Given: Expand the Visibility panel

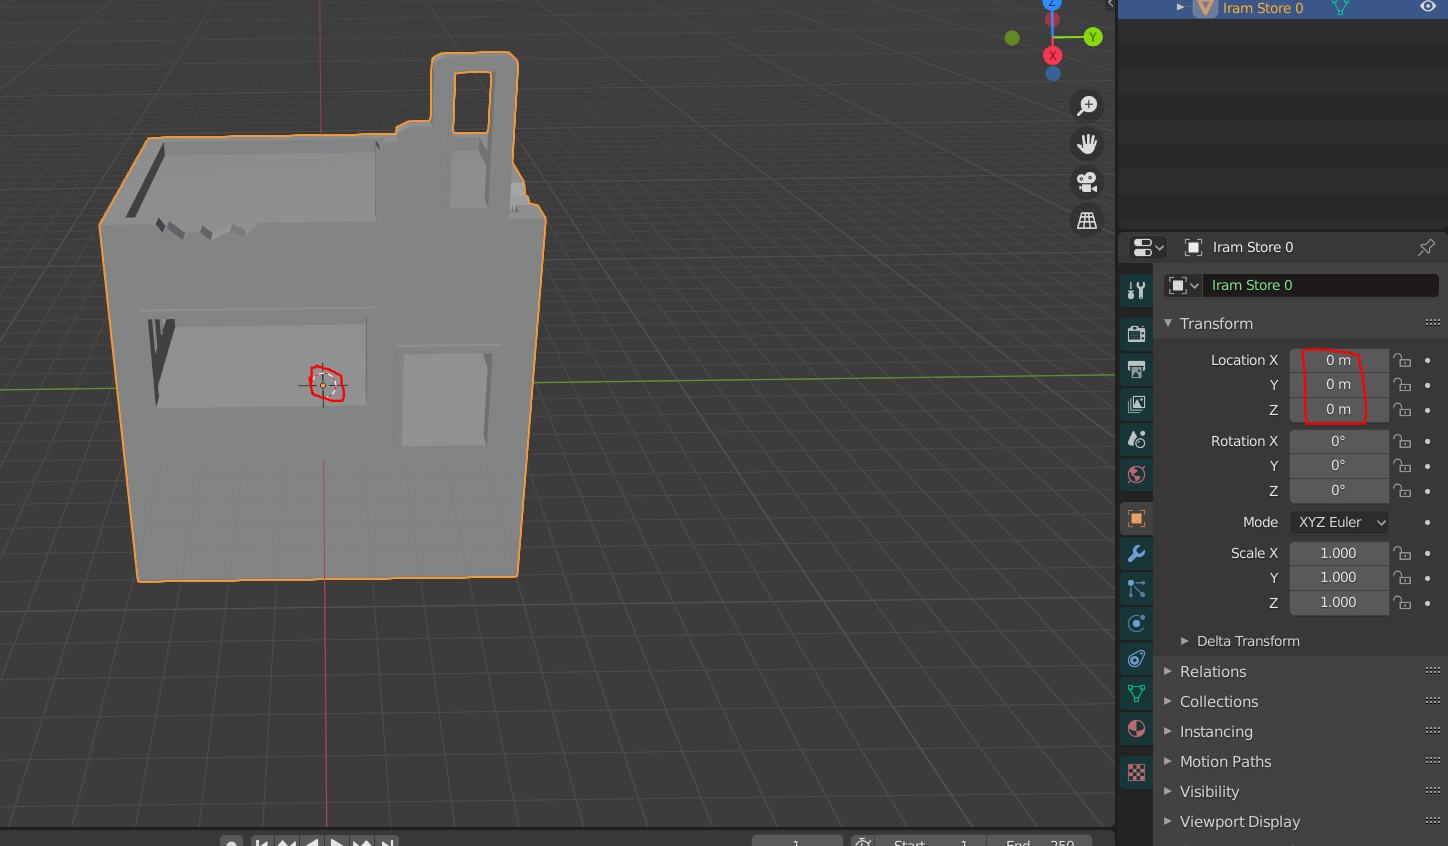Looking at the screenshot, I should tap(1168, 792).
